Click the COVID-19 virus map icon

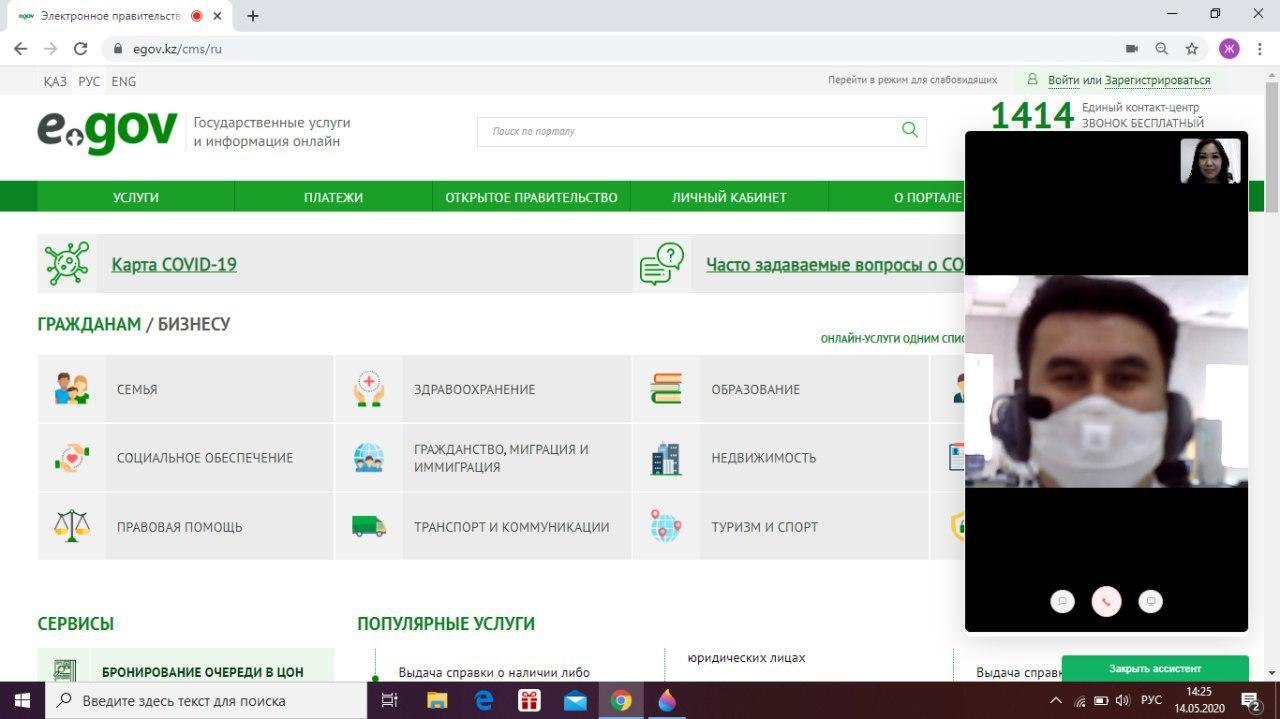pyautogui.click(x=67, y=263)
